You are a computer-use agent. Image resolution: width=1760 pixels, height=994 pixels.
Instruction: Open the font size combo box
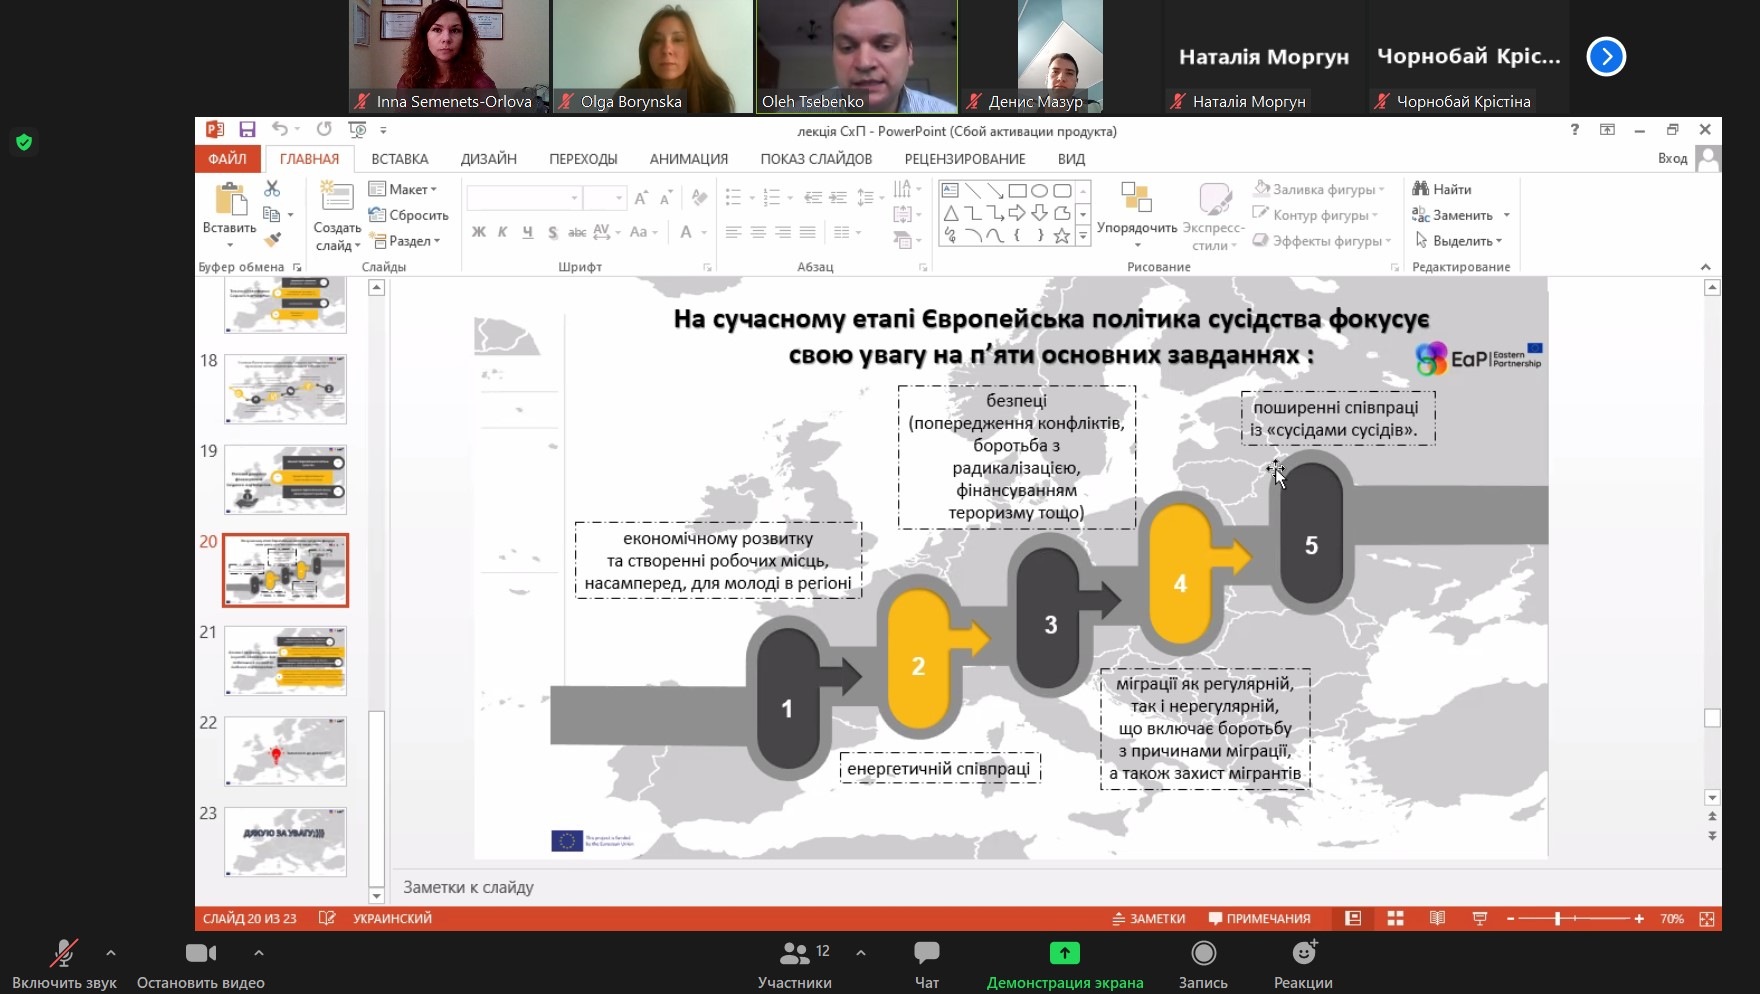pos(605,198)
